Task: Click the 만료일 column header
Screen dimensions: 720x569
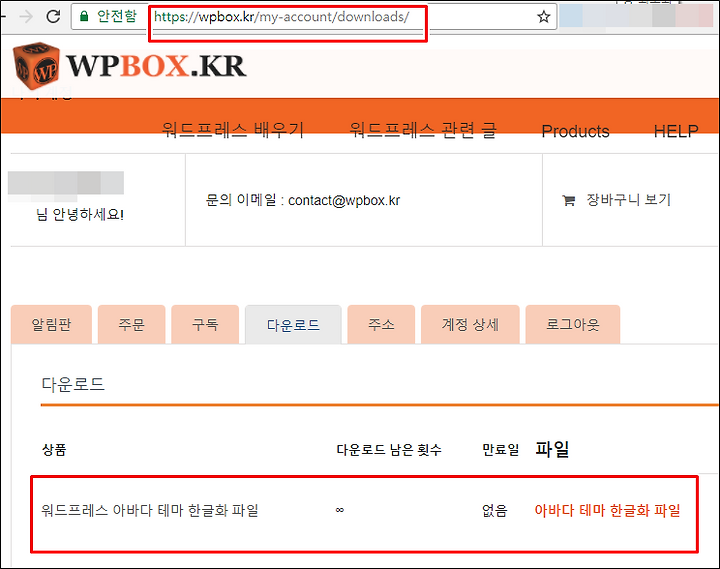Action: [x=501, y=450]
